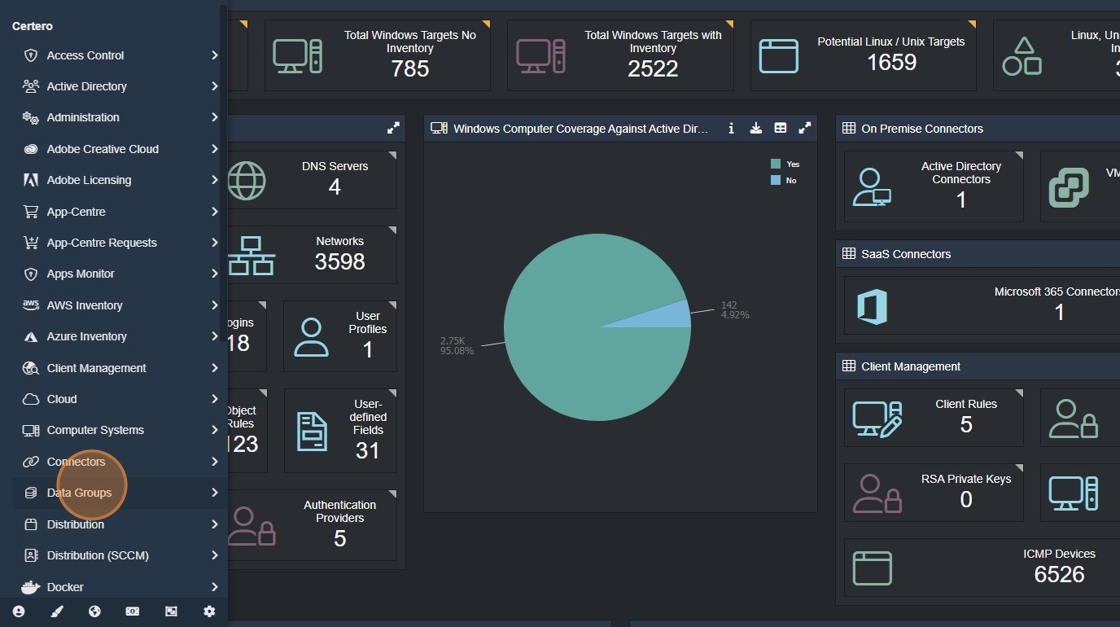1120x627 pixels.
Task: Download the Windows Computer Coverage chart
Action: coord(756,129)
